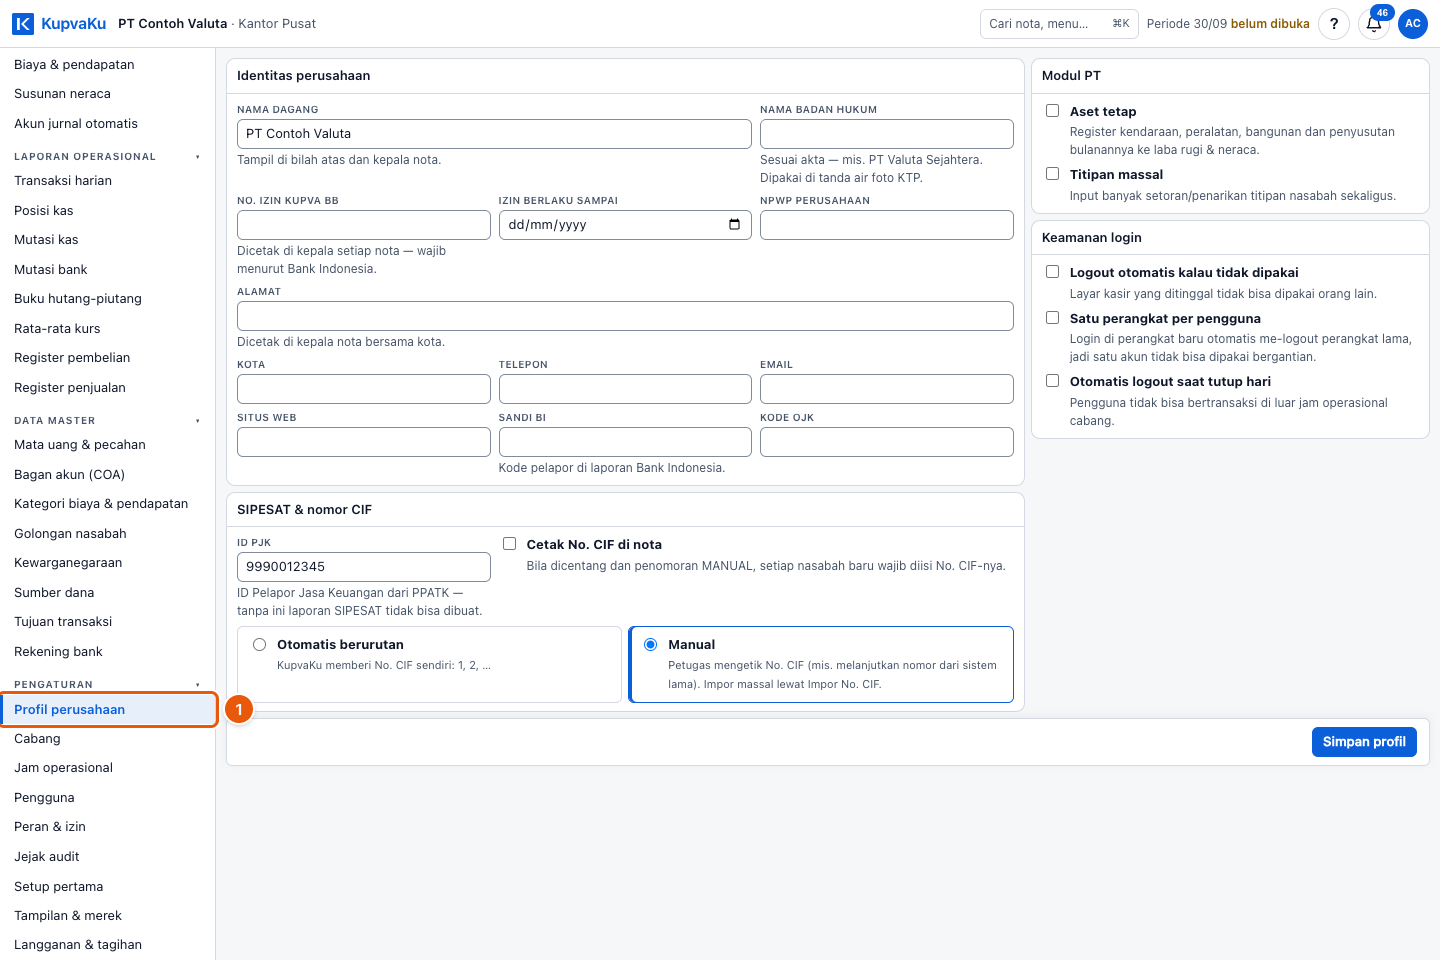The height and width of the screenshot is (960, 1440).
Task: Click the Alamat input field
Action: pos(625,316)
